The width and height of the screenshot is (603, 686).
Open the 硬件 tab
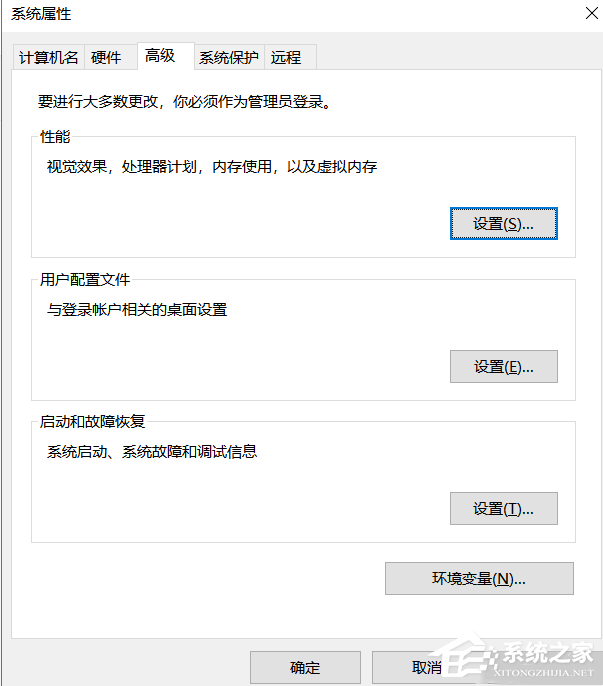tap(106, 57)
